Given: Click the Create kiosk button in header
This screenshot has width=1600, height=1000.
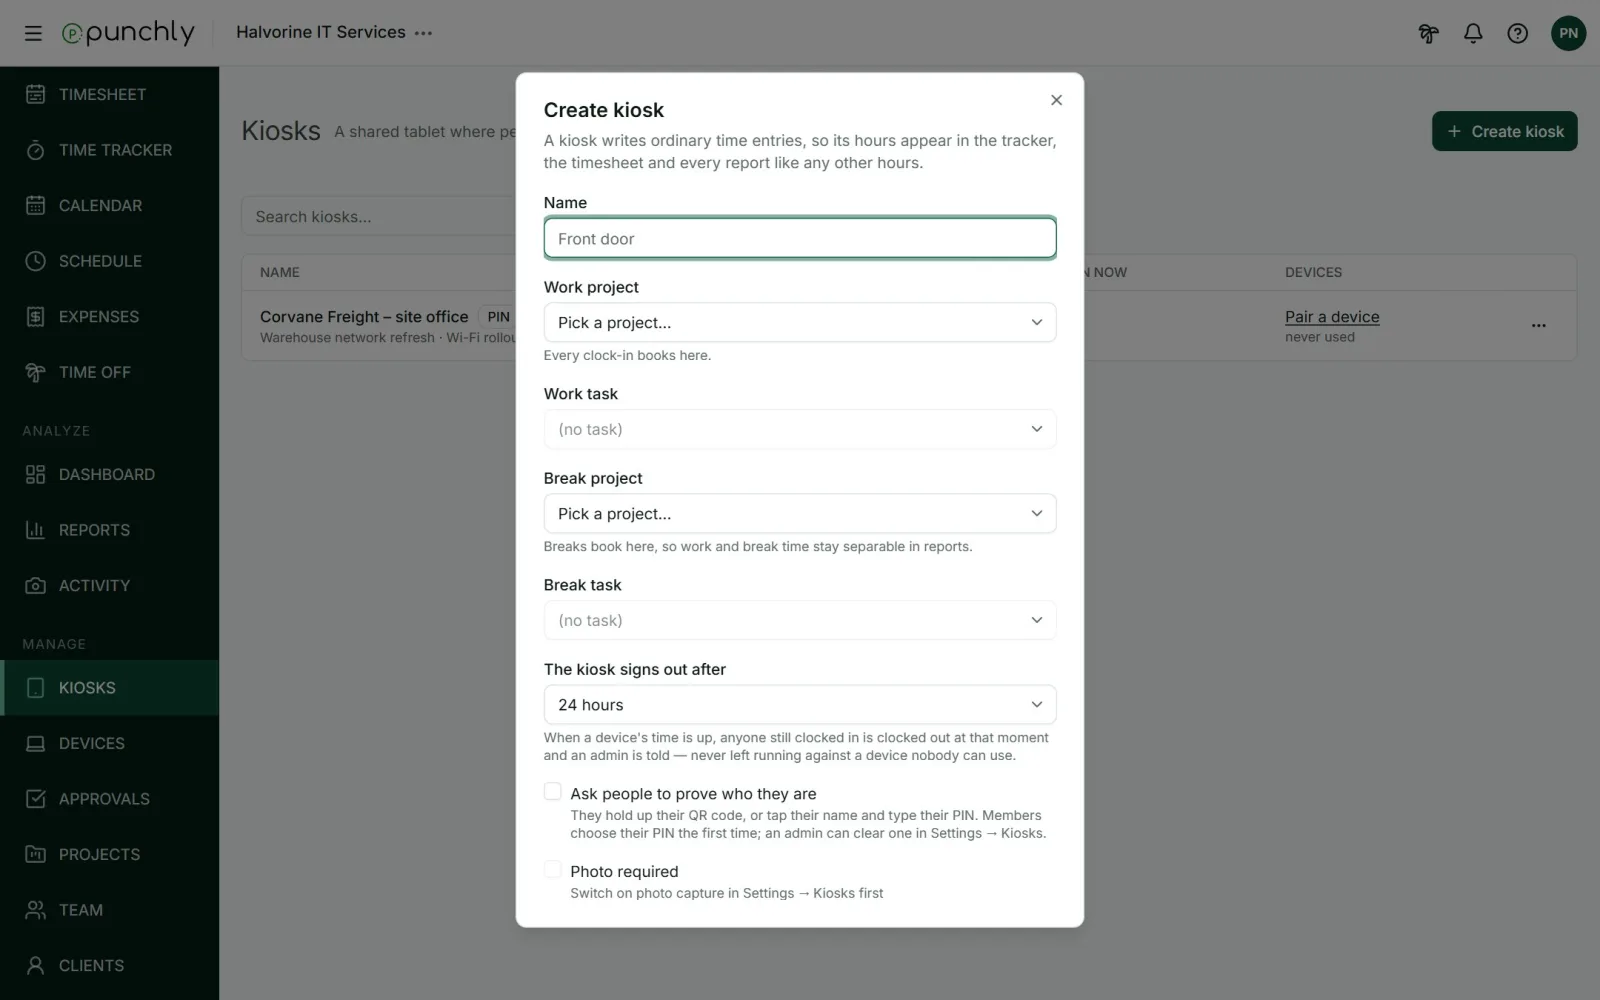Looking at the screenshot, I should pyautogui.click(x=1504, y=131).
